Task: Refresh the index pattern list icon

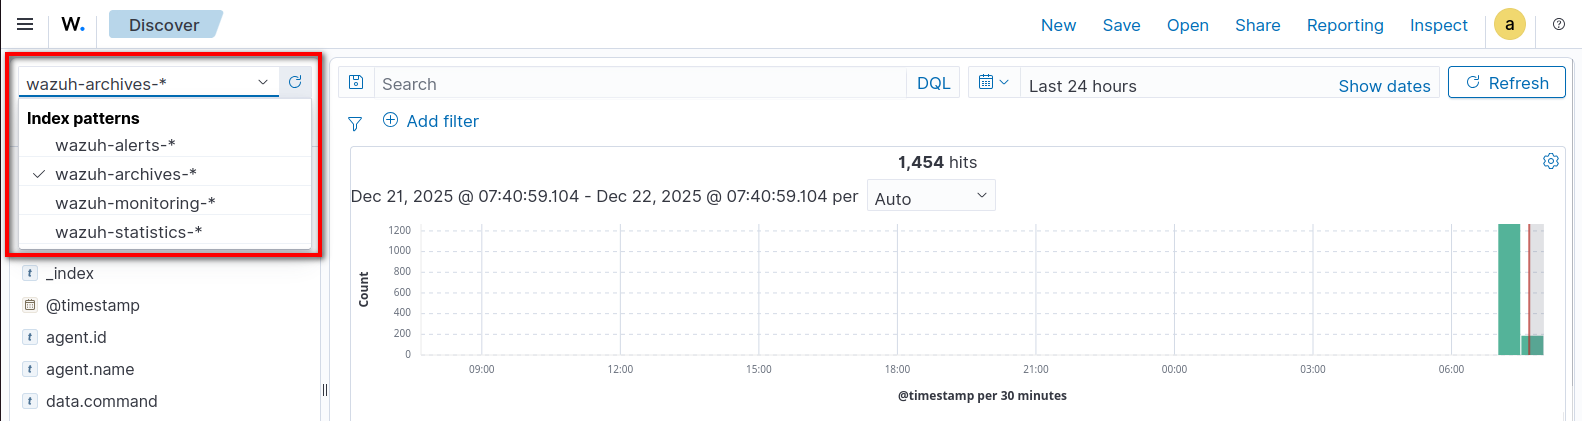Action: (295, 82)
